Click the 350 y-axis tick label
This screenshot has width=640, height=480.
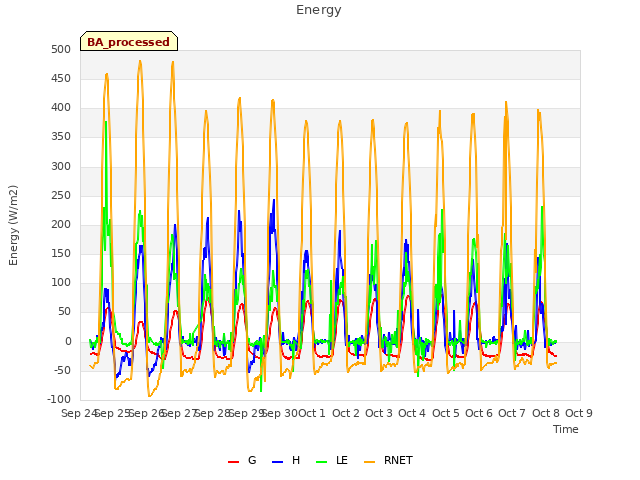[x=61, y=137]
